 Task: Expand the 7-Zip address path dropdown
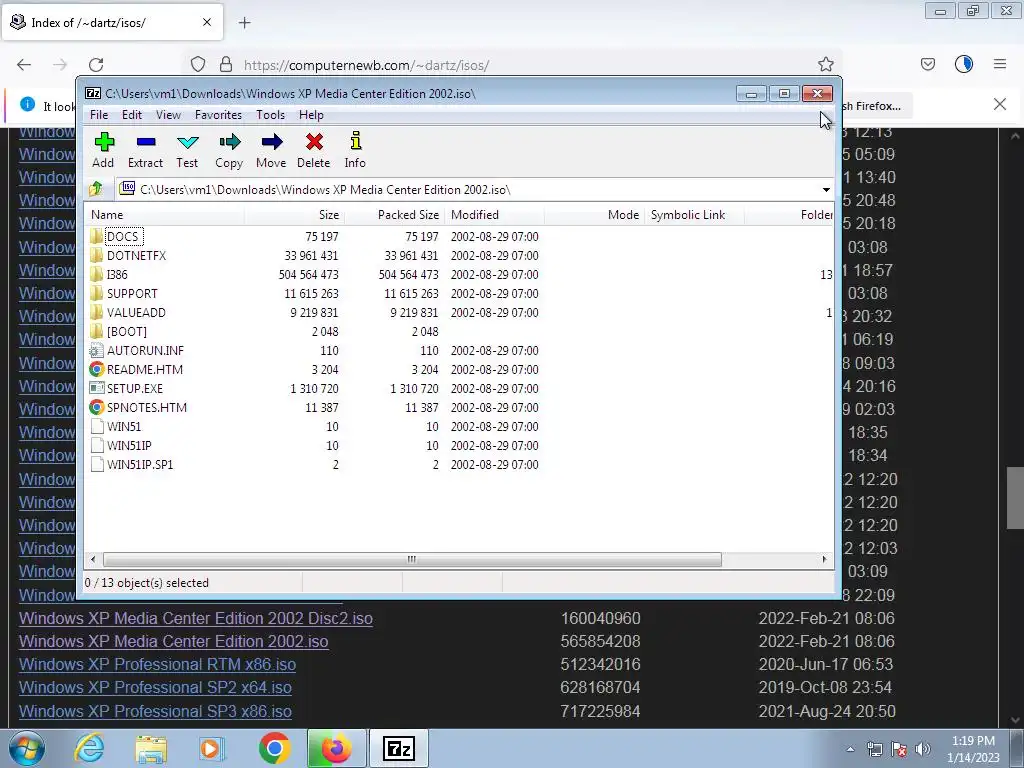coord(826,189)
